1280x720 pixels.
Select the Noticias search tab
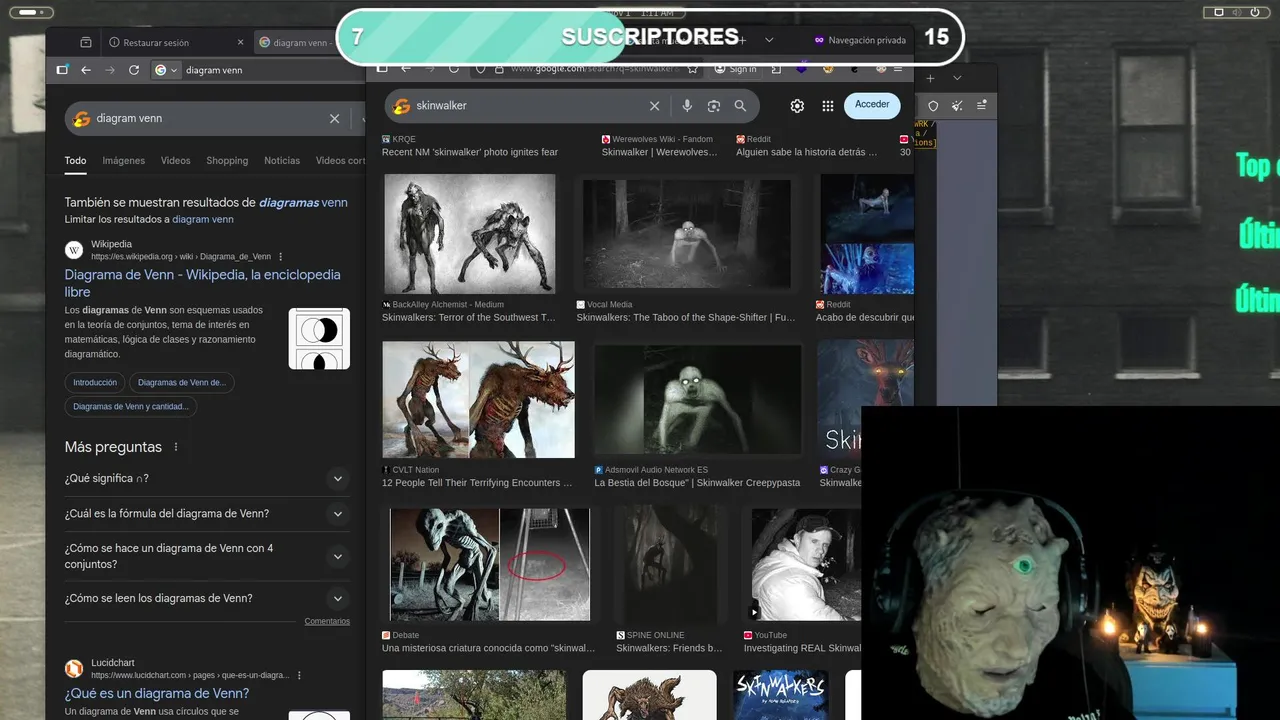coord(282,161)
